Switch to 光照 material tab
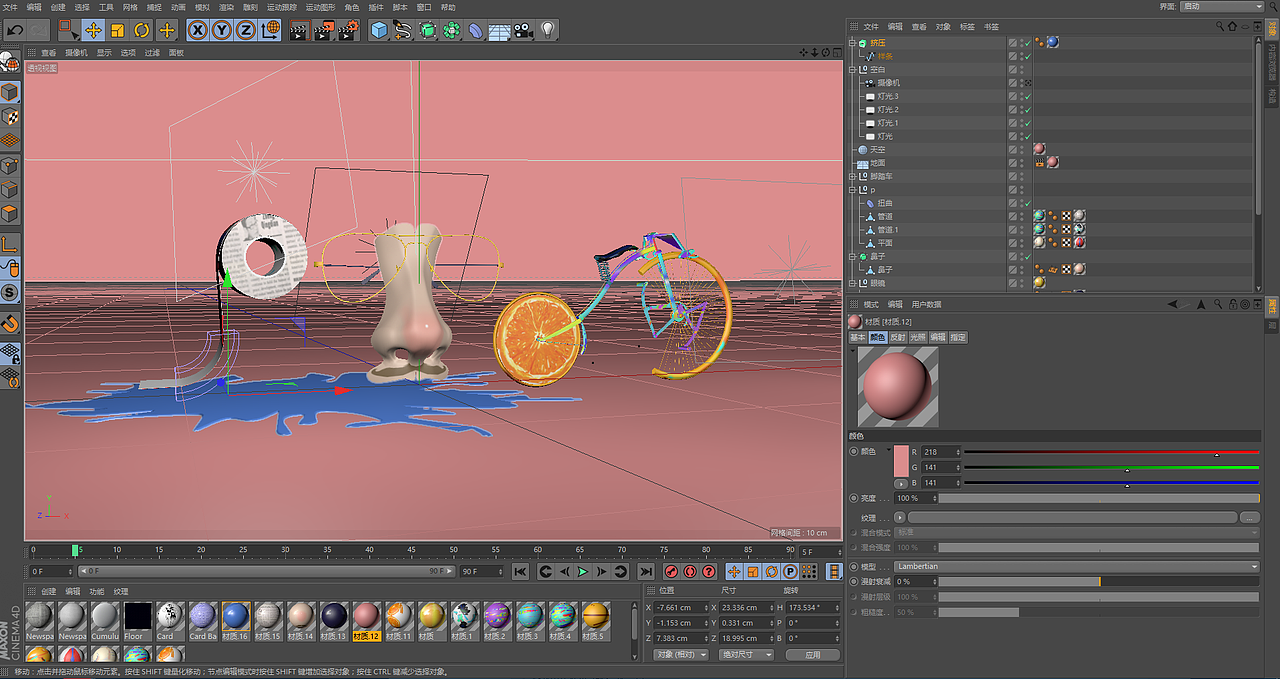Screen dimensions: 1280x679 [x=918, y=338]
